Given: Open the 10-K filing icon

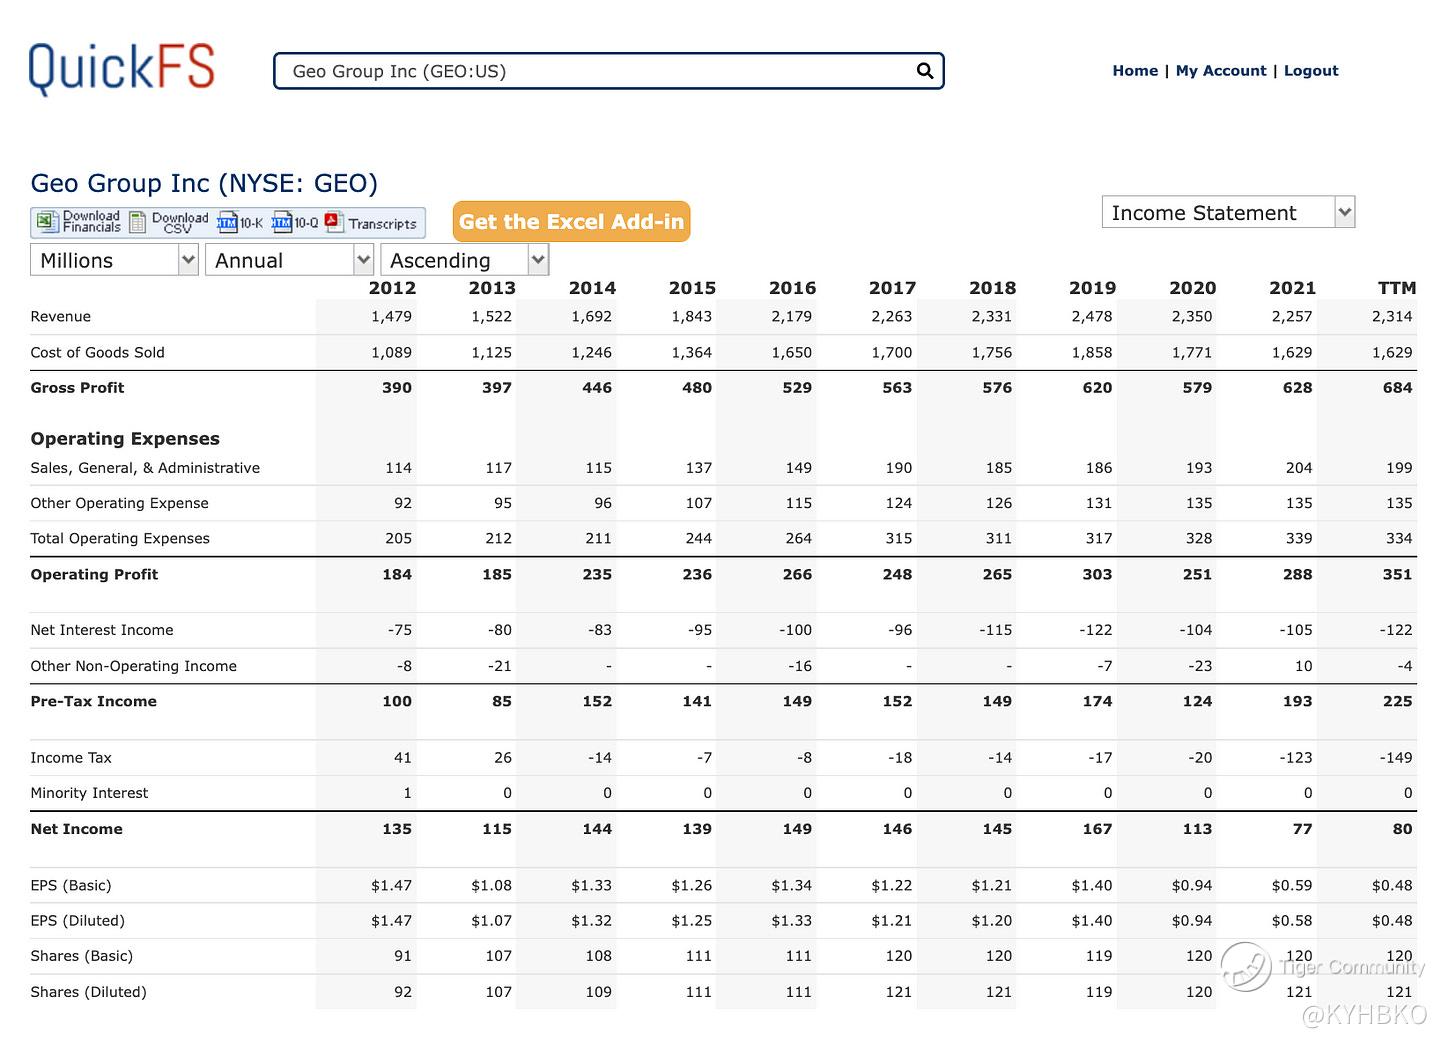Looking at the screenshot, I should pyautogui.click(x=227, y=222).
